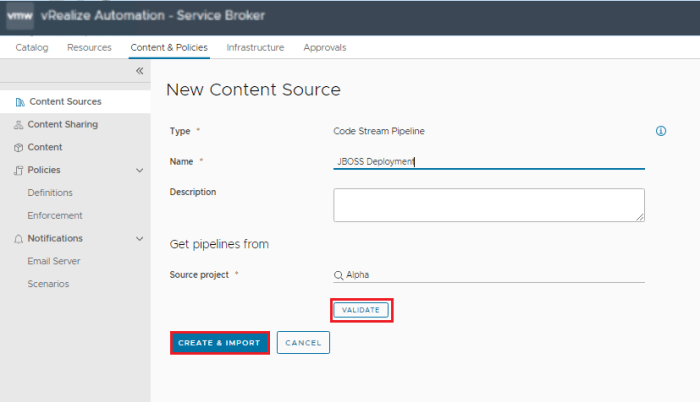Collapse the Notifications section chevron
The width and height of the screenshot is (700, 402).
[139, 239]
